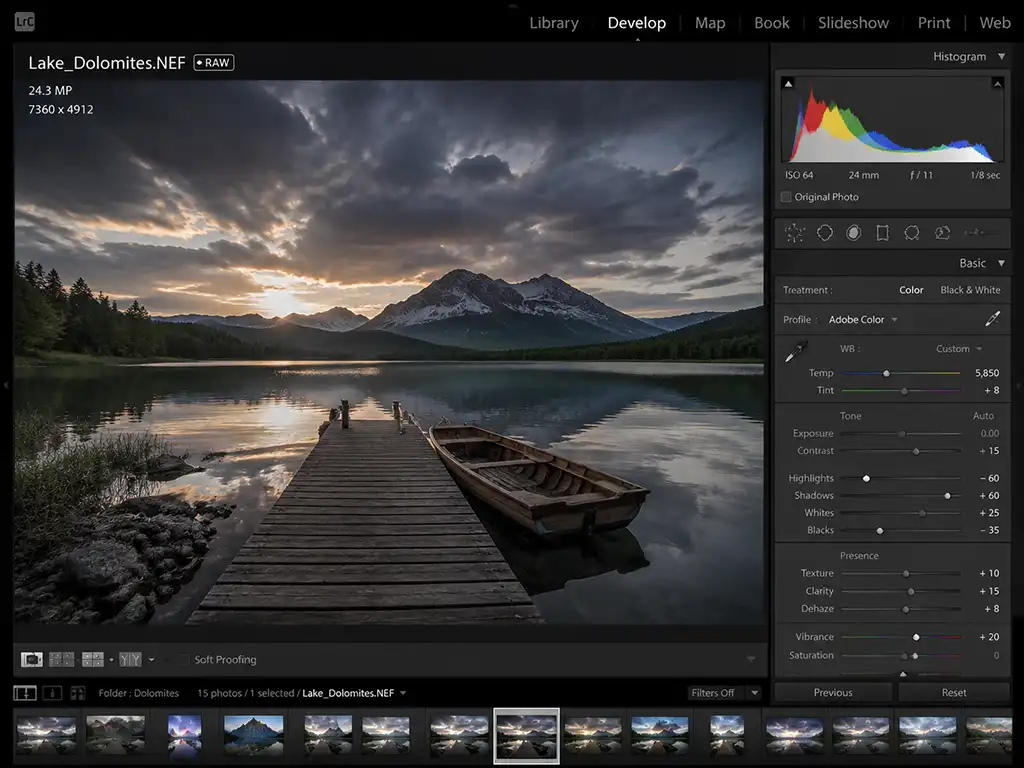Open the before/after Y|Y options dropdown arrow
Image resolution: width=1024 pixels, height=768 pixels.
[x=152, y=660]
